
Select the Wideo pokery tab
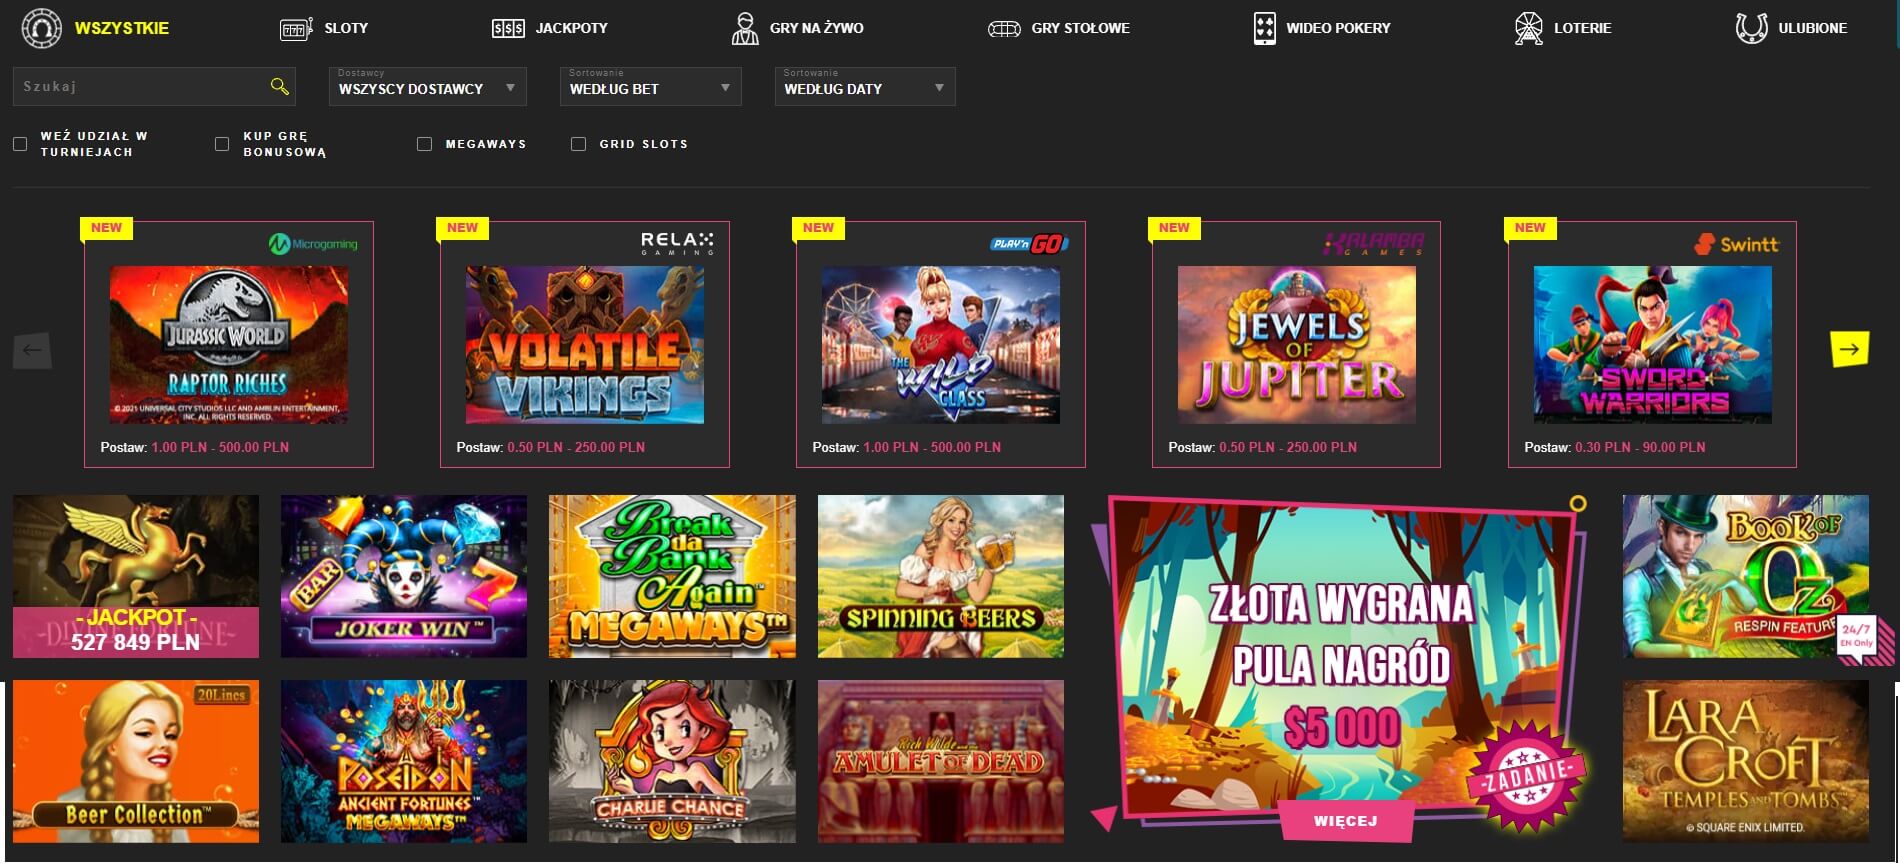click(1338, 28)
